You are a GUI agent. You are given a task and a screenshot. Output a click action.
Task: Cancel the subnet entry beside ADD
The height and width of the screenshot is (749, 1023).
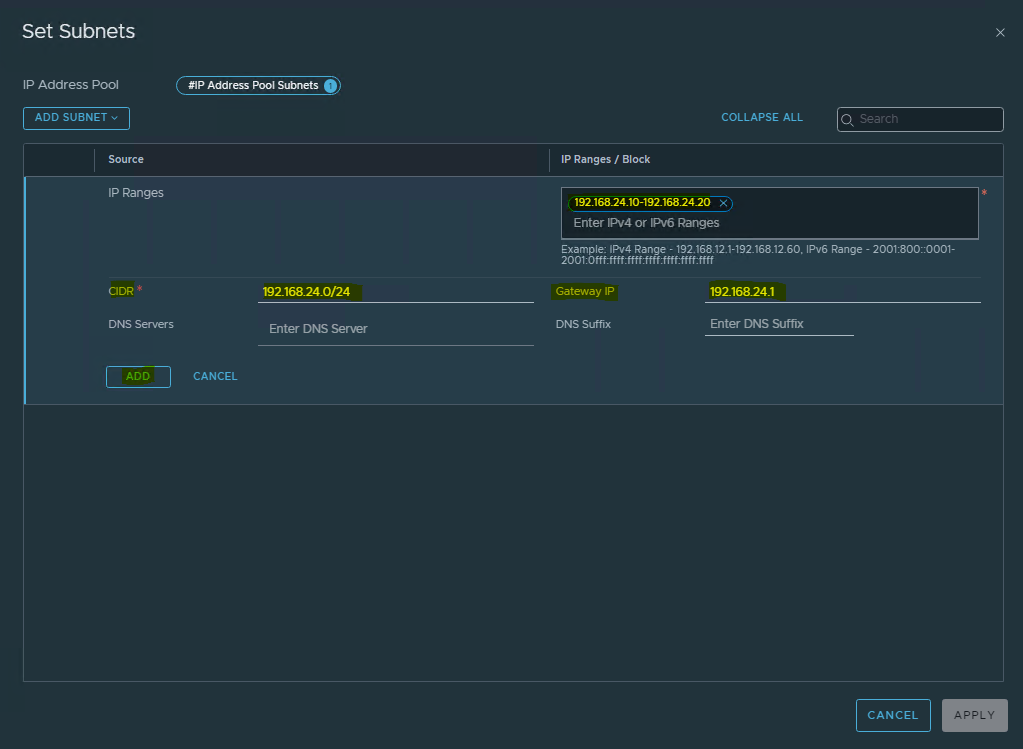click(215, 377)
